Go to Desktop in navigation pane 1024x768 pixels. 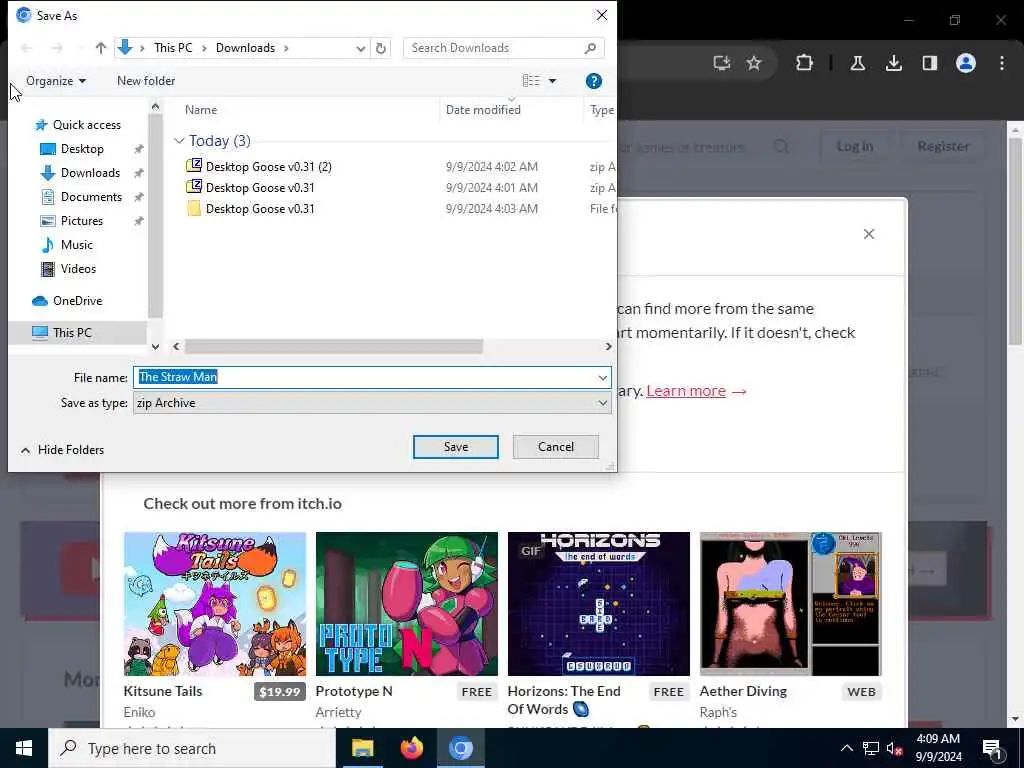82,149
